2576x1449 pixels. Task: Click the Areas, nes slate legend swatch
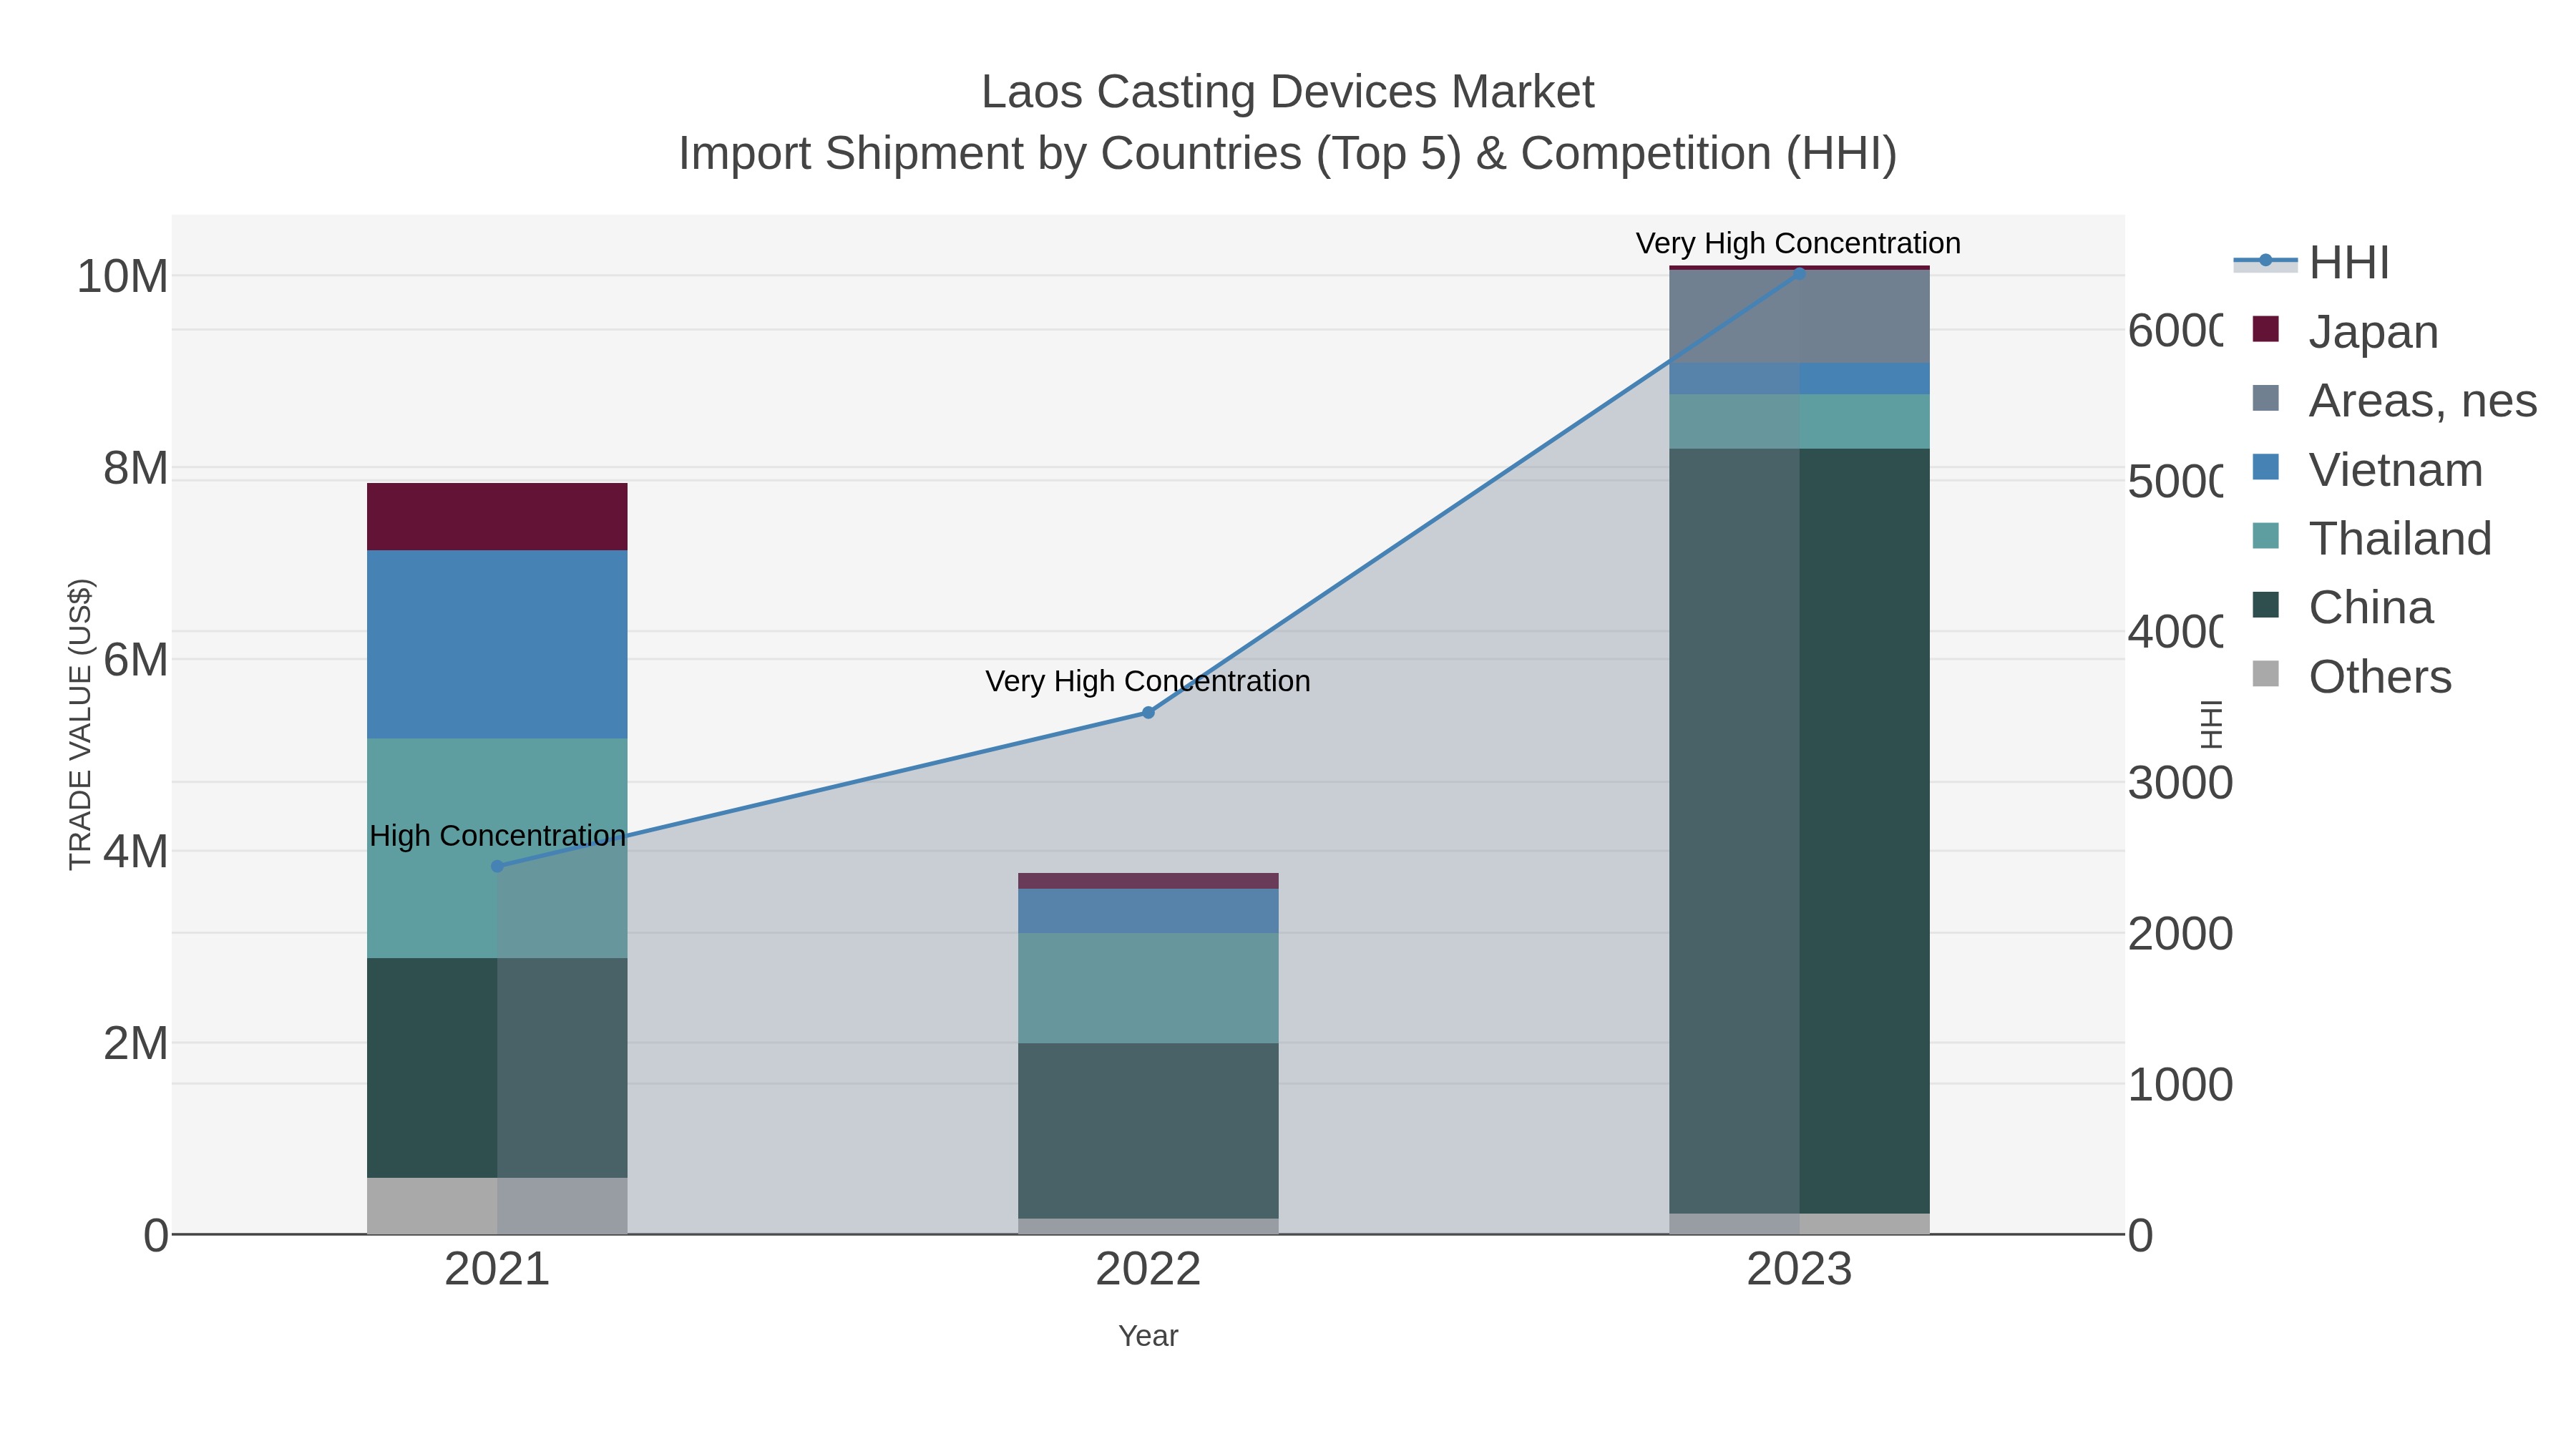[x=2266, y=398]
